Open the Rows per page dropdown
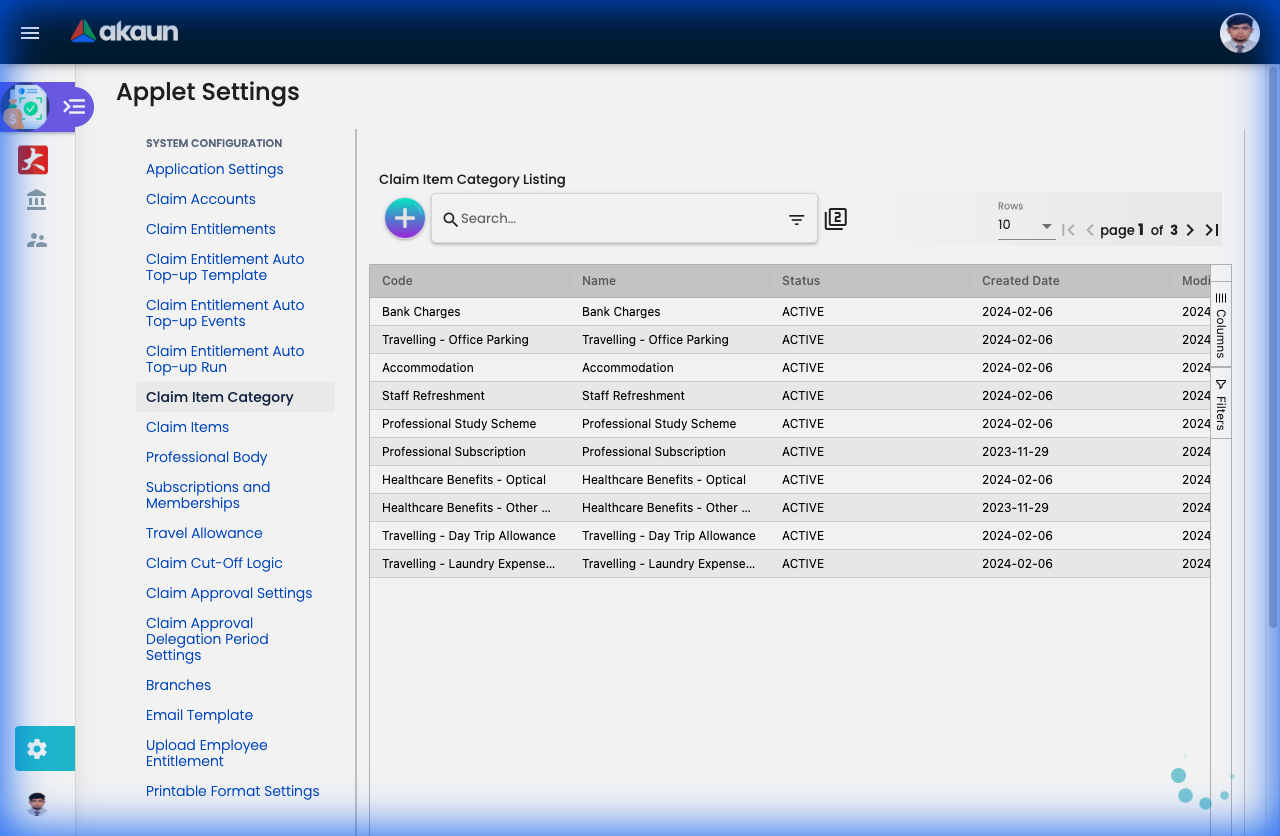 click(1025, 226)
